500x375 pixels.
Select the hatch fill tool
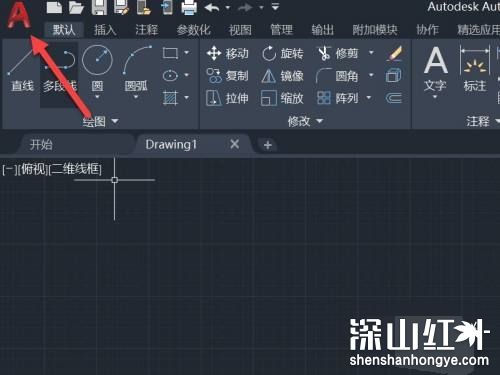(170, 98)
